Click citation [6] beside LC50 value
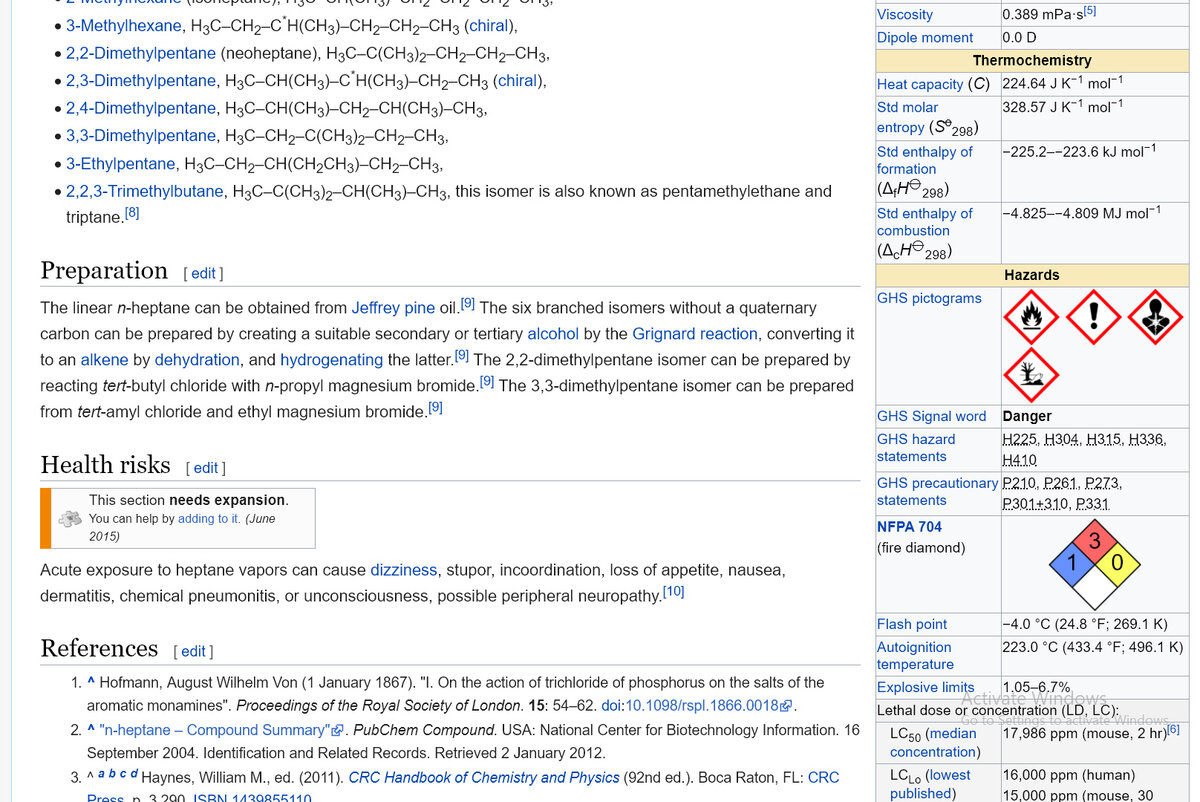The width and height of the screenshot is (1200, 802). (1174, 729)
